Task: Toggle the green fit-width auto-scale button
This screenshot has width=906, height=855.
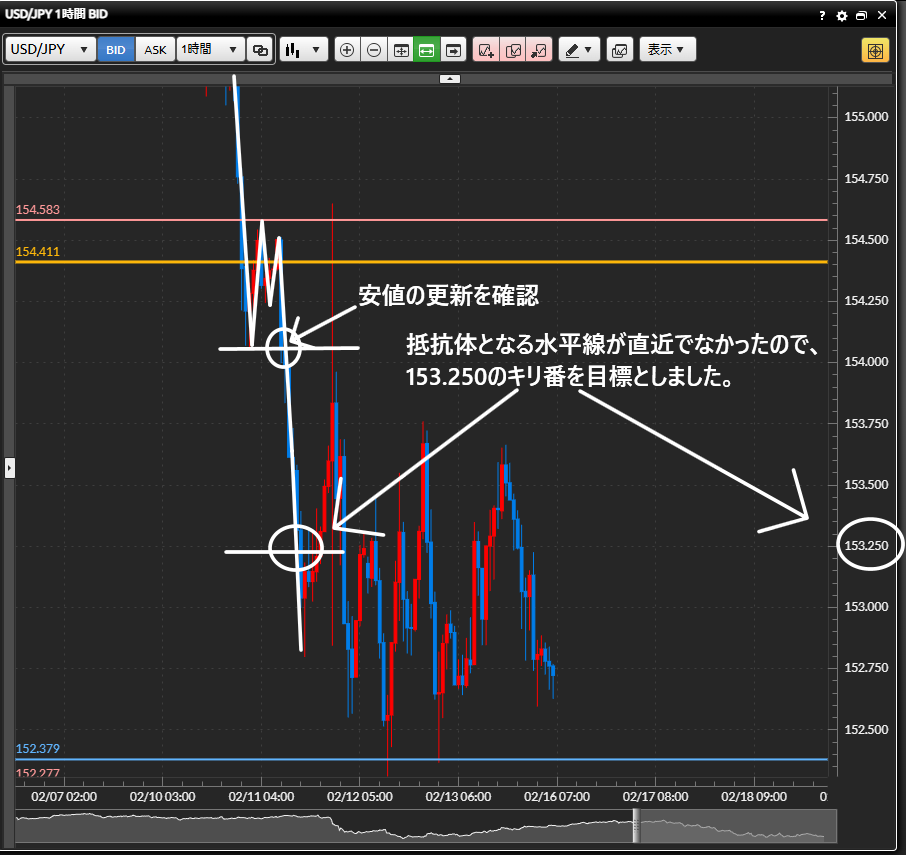Action: tap(426, 50)
